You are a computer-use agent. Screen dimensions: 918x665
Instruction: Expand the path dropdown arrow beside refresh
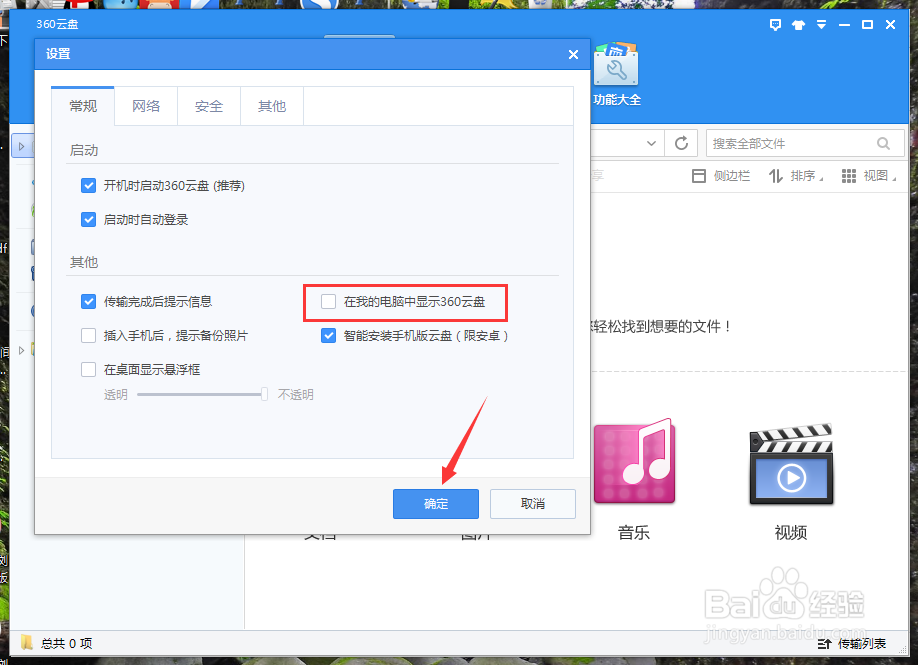coord(651,143)
